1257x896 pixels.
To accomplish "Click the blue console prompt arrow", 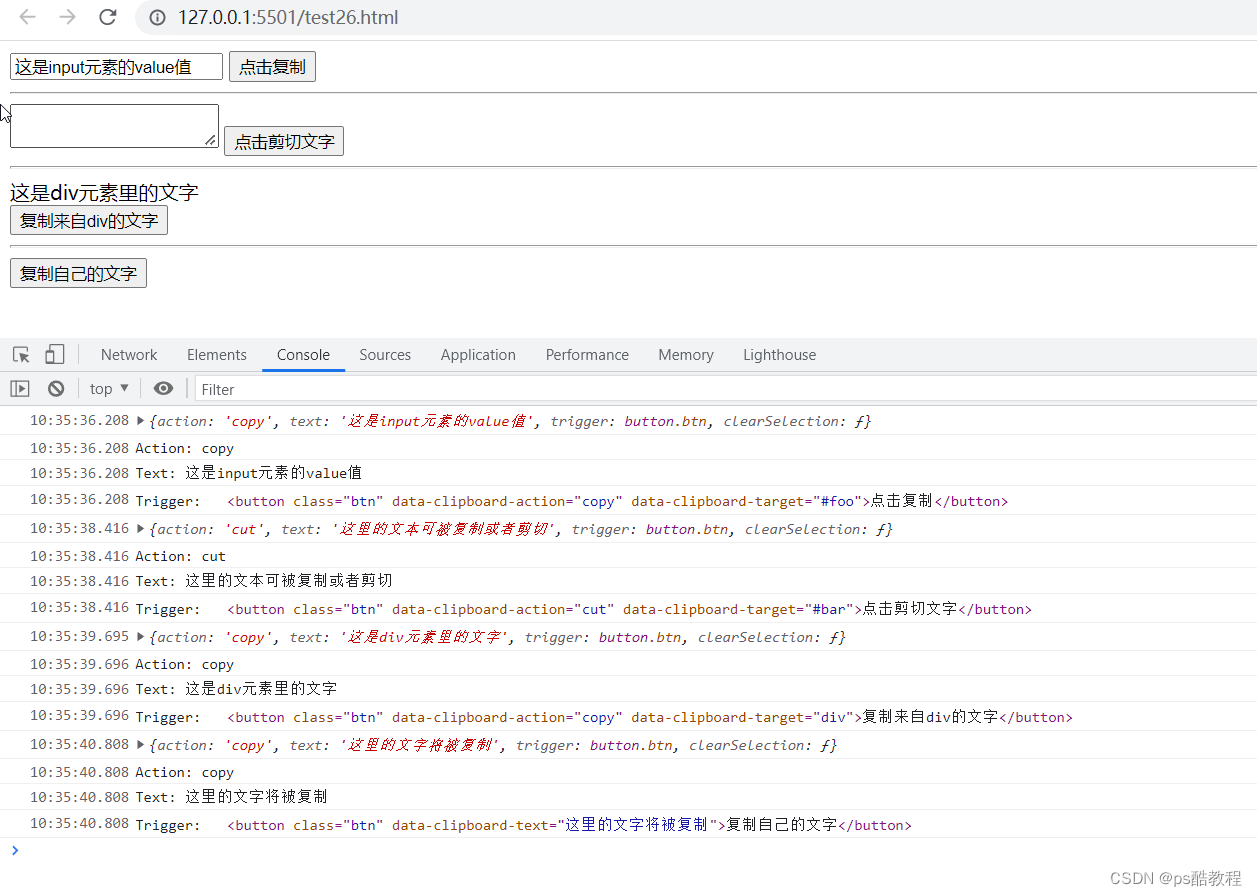I will pyautogui.click(x=14, y=851).
